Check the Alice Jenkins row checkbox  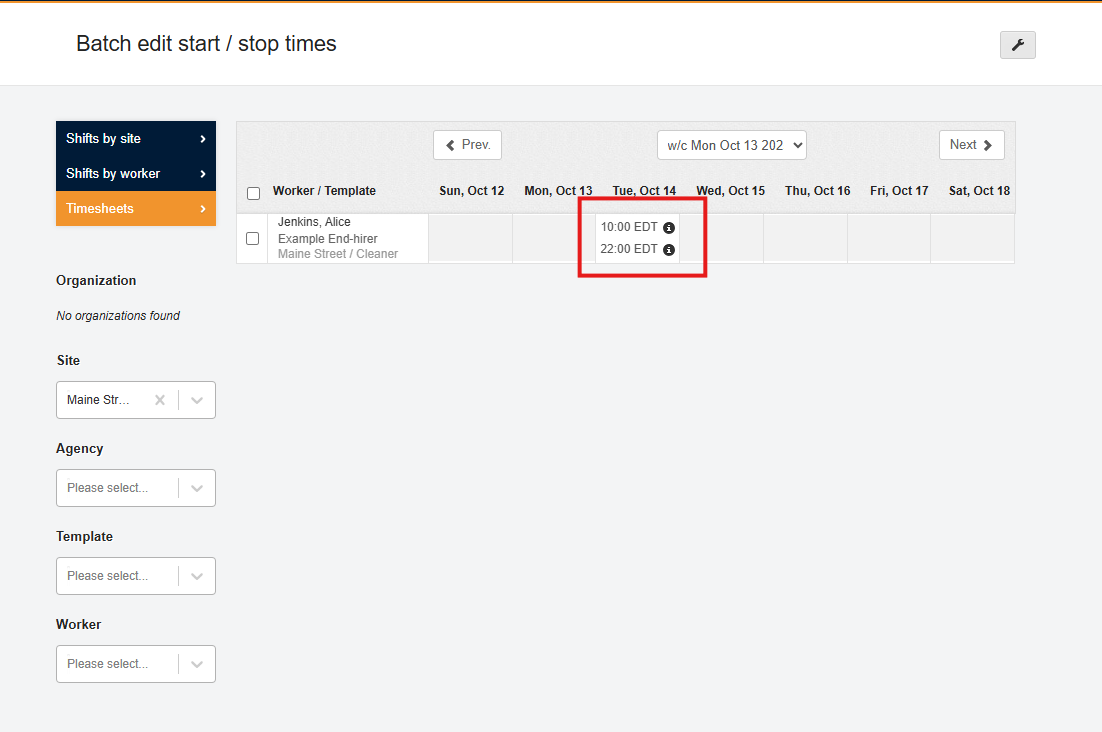(253, 238)
